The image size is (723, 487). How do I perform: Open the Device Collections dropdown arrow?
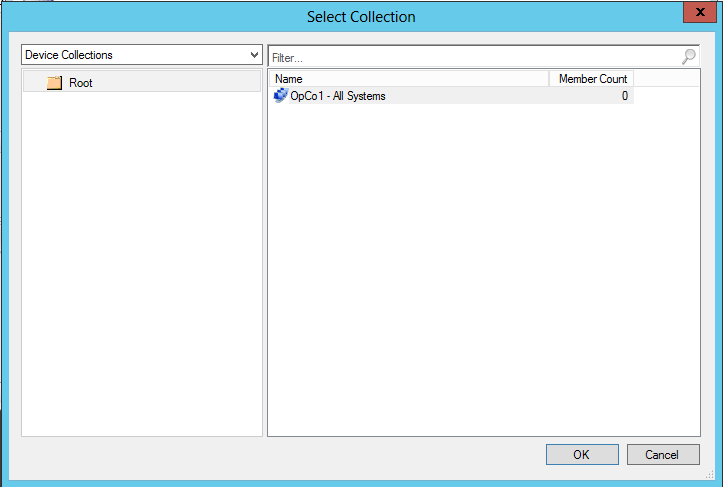(254, 55)
